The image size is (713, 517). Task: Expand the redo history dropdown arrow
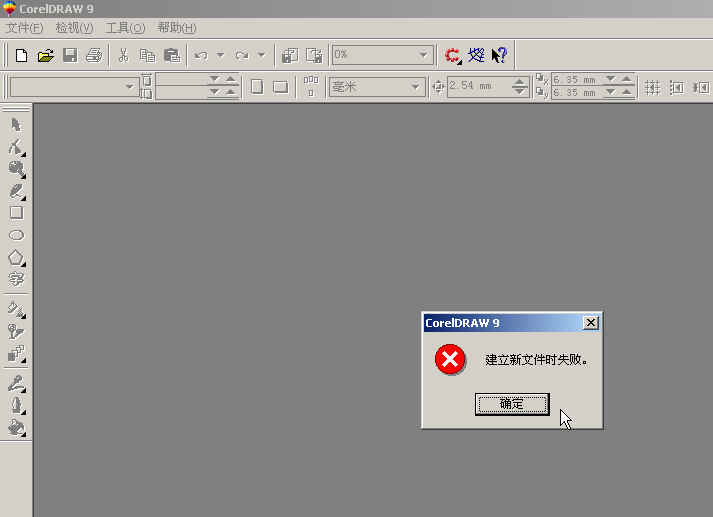[x=261, y=55]
